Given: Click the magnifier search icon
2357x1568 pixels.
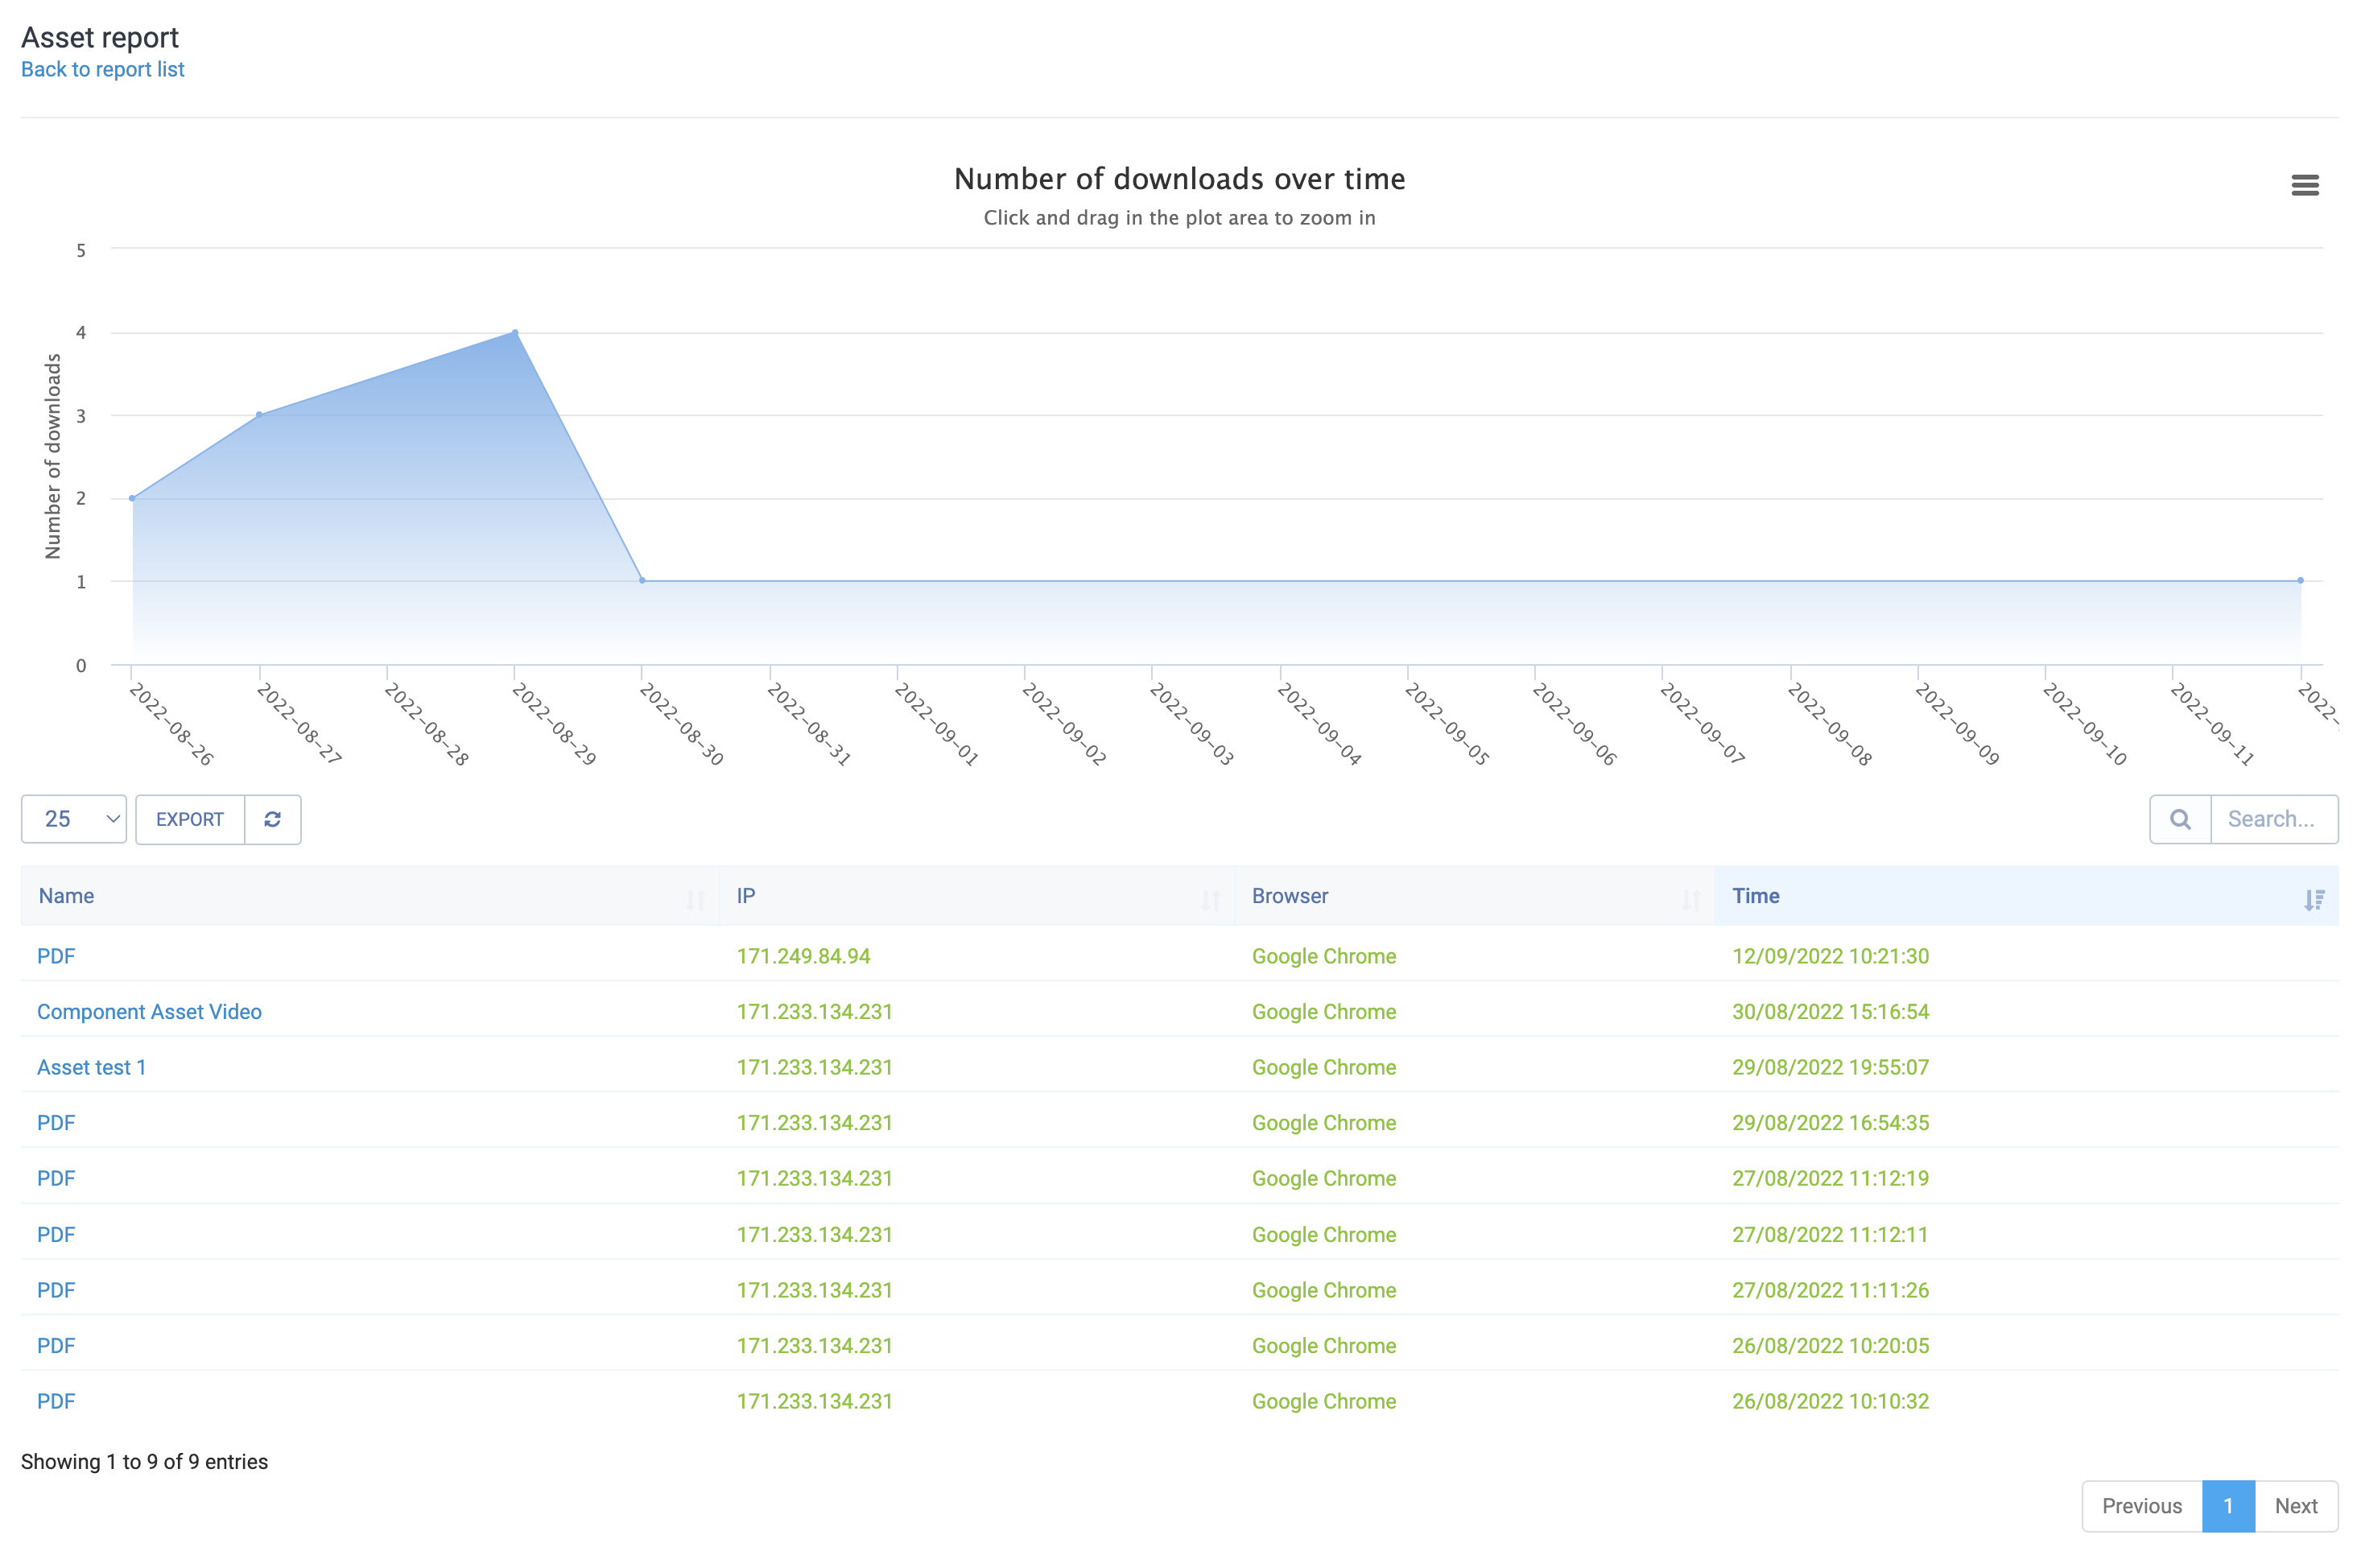Looking at the screenshot, I should 2179,819.
